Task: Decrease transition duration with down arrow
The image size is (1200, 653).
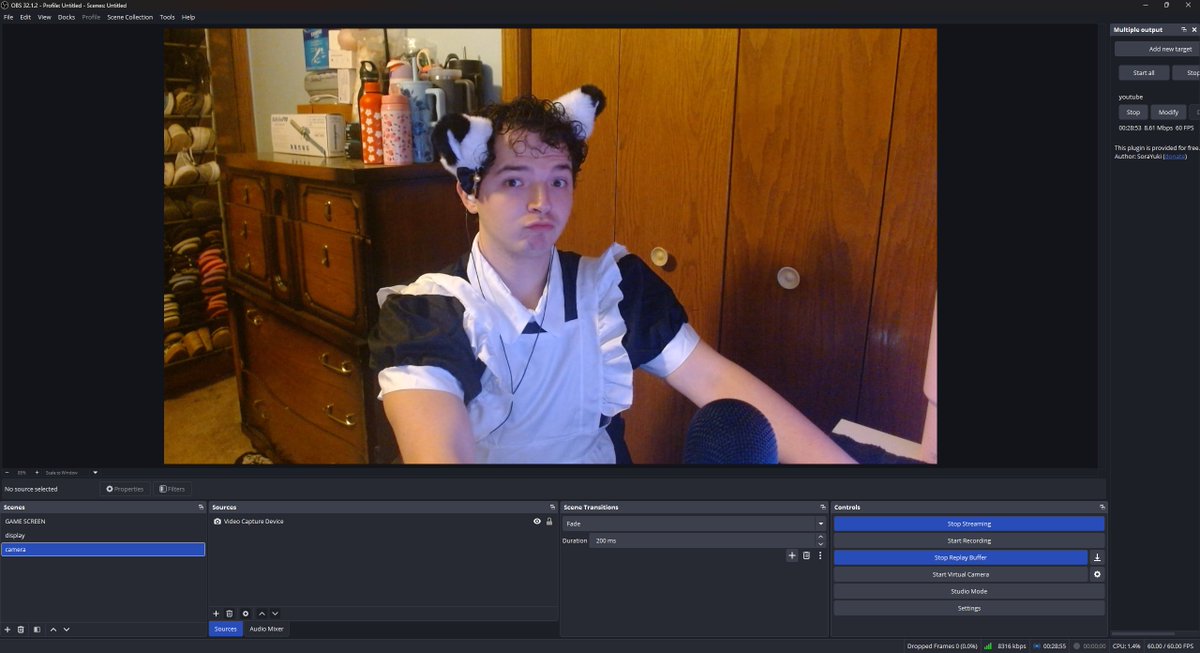Action: [820, 544]
